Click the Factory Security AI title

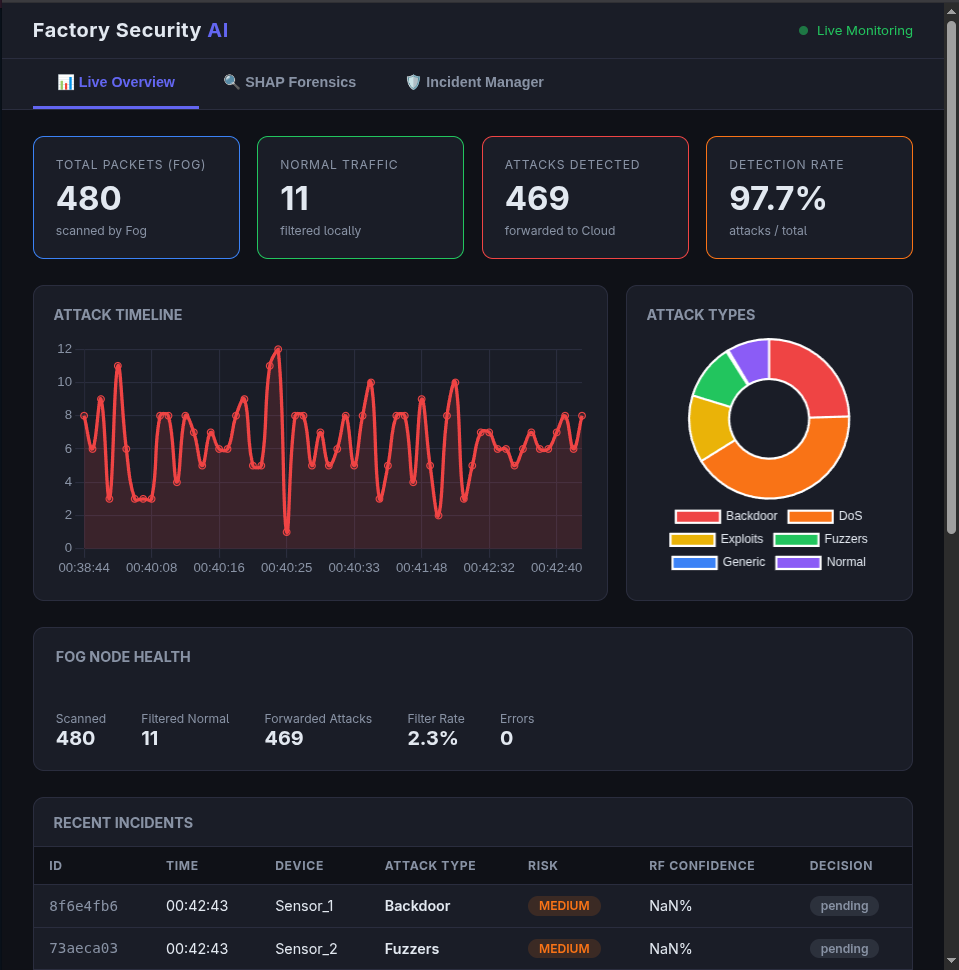131,30
